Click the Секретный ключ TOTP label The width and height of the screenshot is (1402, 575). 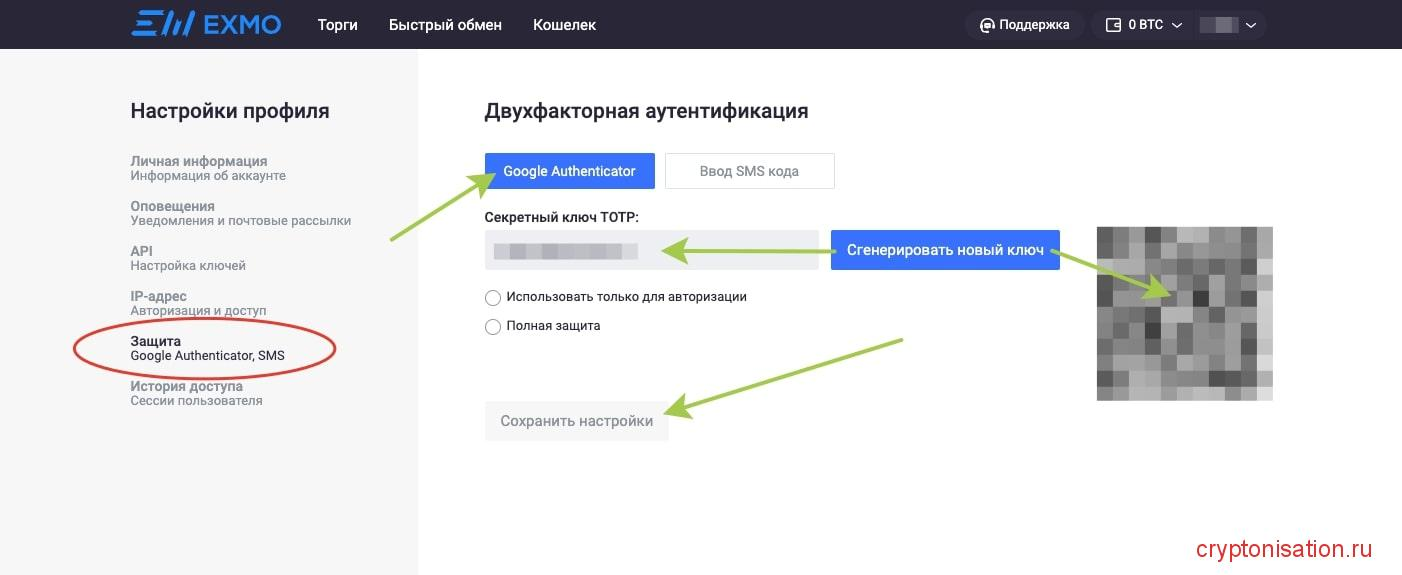[x=561, y=217]
